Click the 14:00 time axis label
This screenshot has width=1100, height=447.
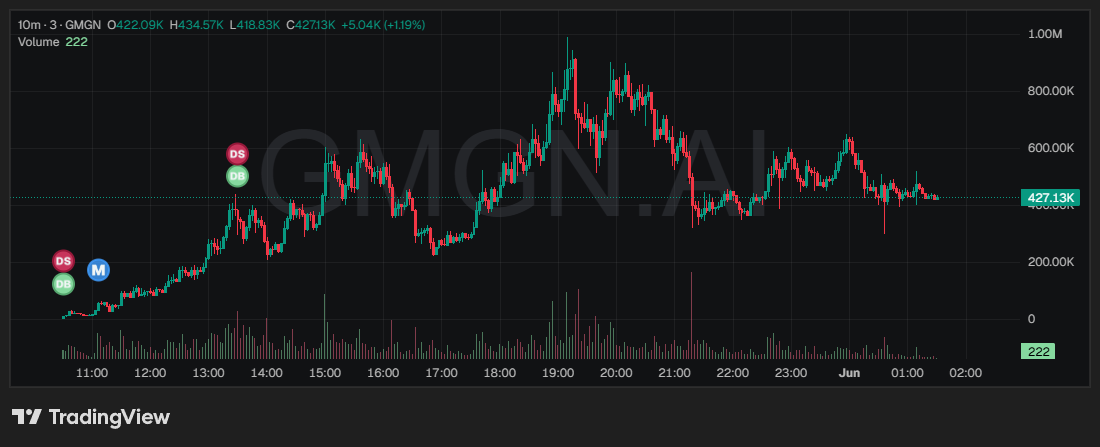[x=267, y=373]
